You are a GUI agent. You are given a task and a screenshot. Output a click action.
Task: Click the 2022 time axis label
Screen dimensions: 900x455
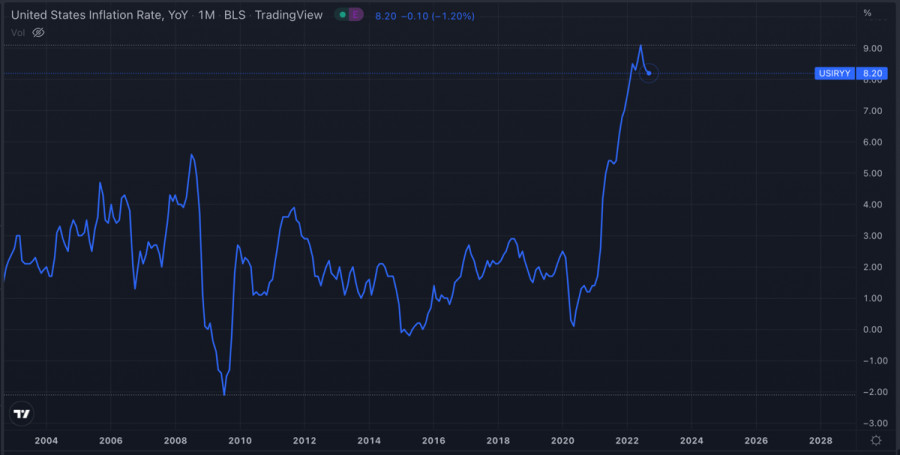(627, 441)
